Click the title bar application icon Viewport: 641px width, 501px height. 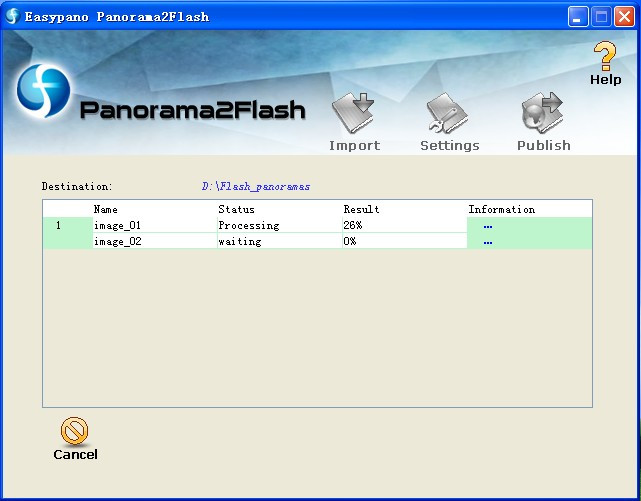pyautogui.click(x=12, y=16)
